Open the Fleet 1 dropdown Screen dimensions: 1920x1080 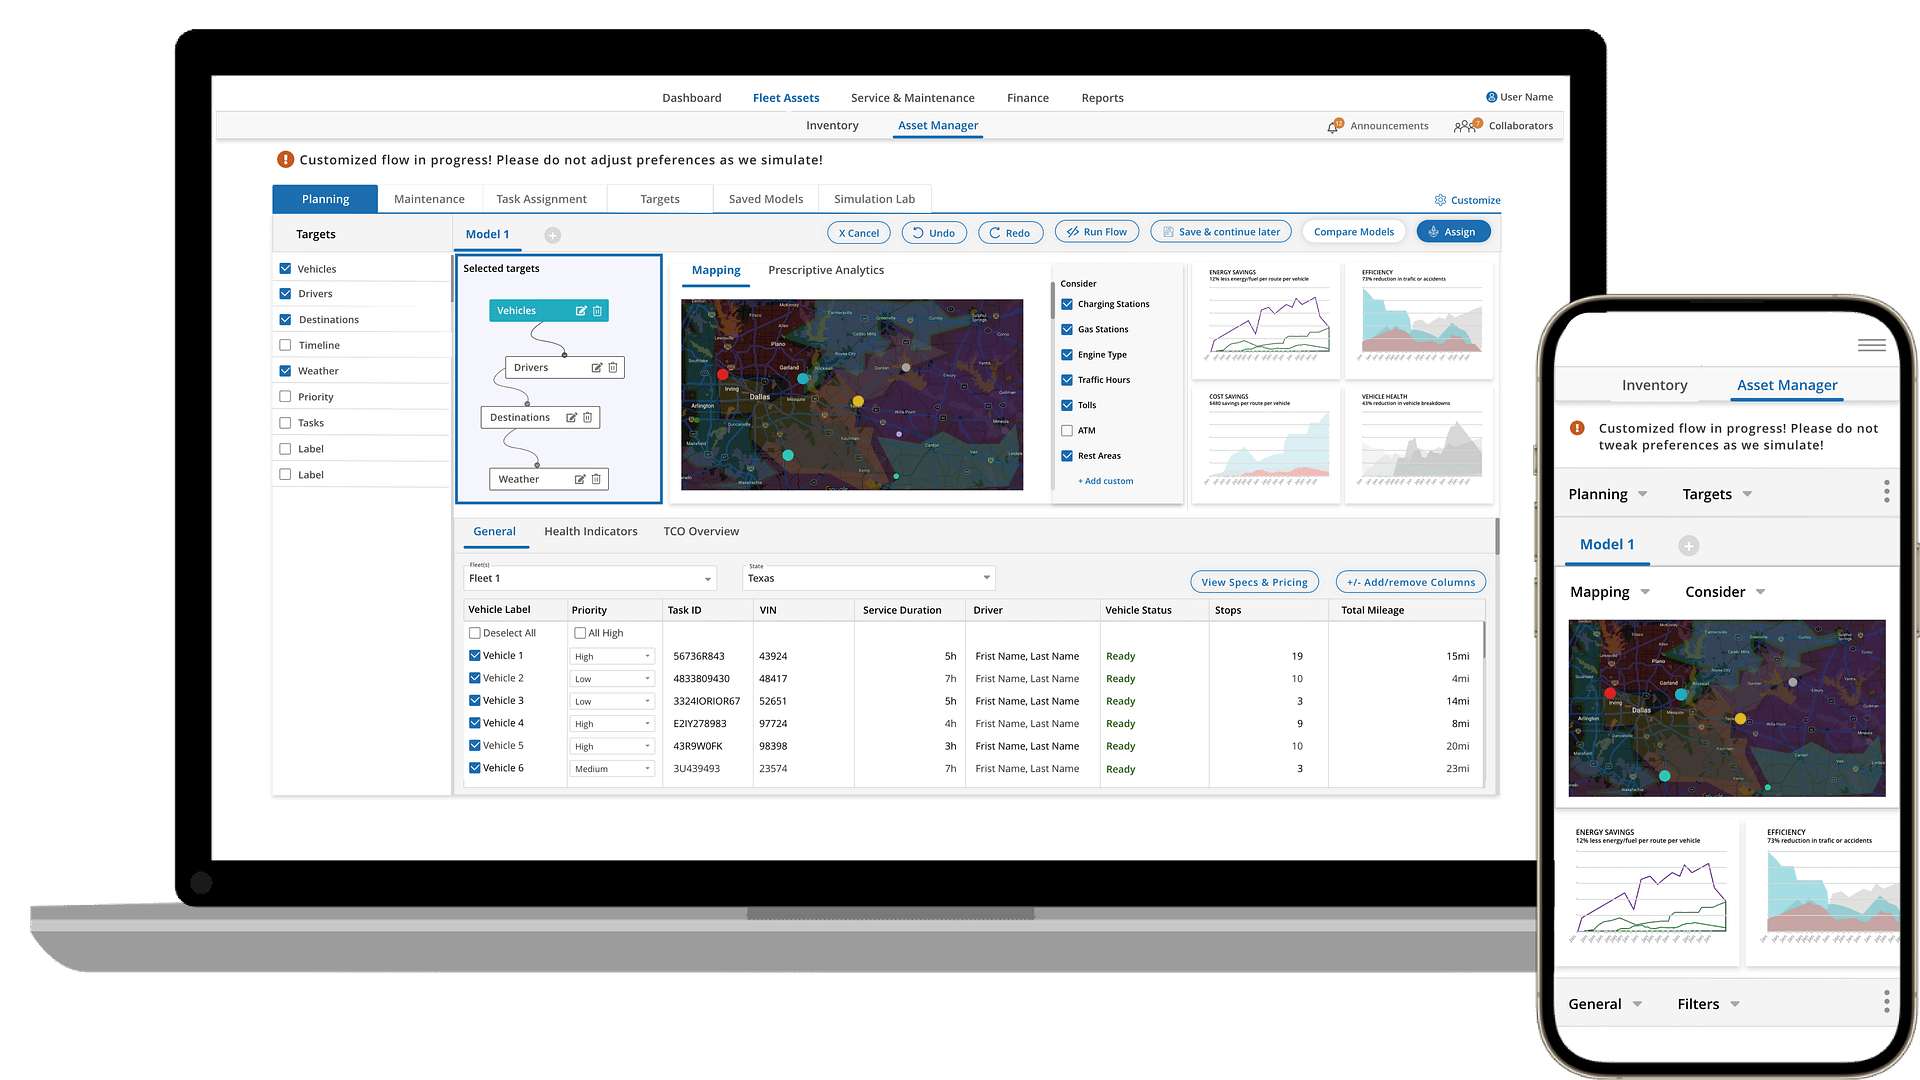tap(590, 579)
